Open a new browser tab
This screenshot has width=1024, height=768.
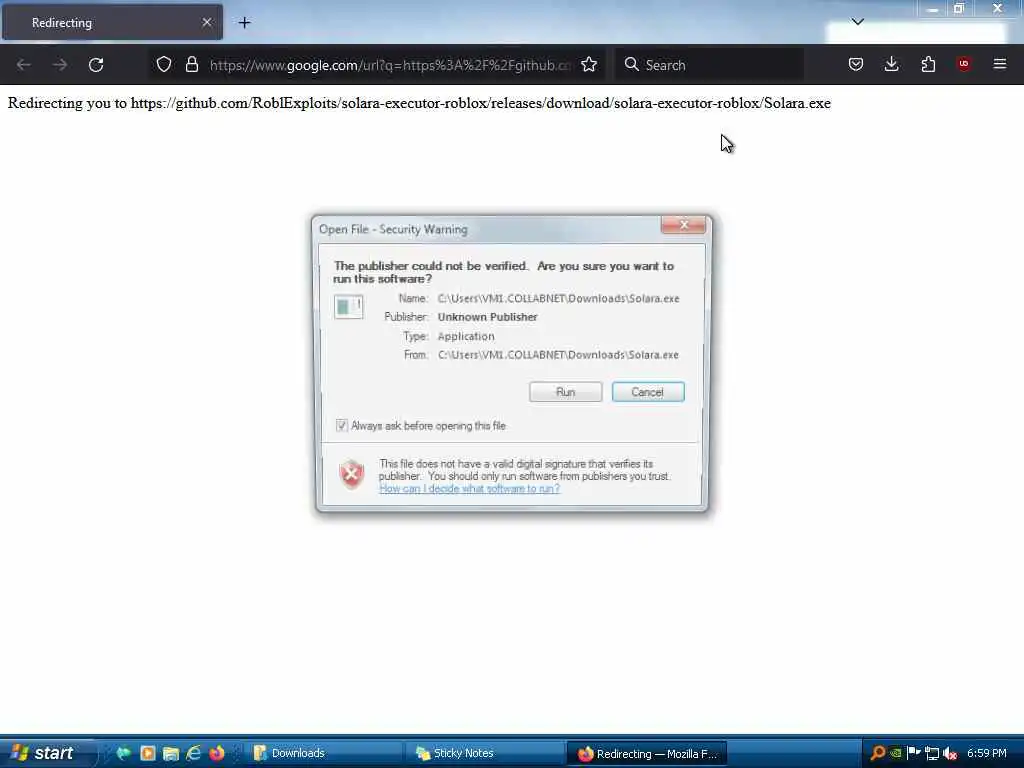[244, 23]
